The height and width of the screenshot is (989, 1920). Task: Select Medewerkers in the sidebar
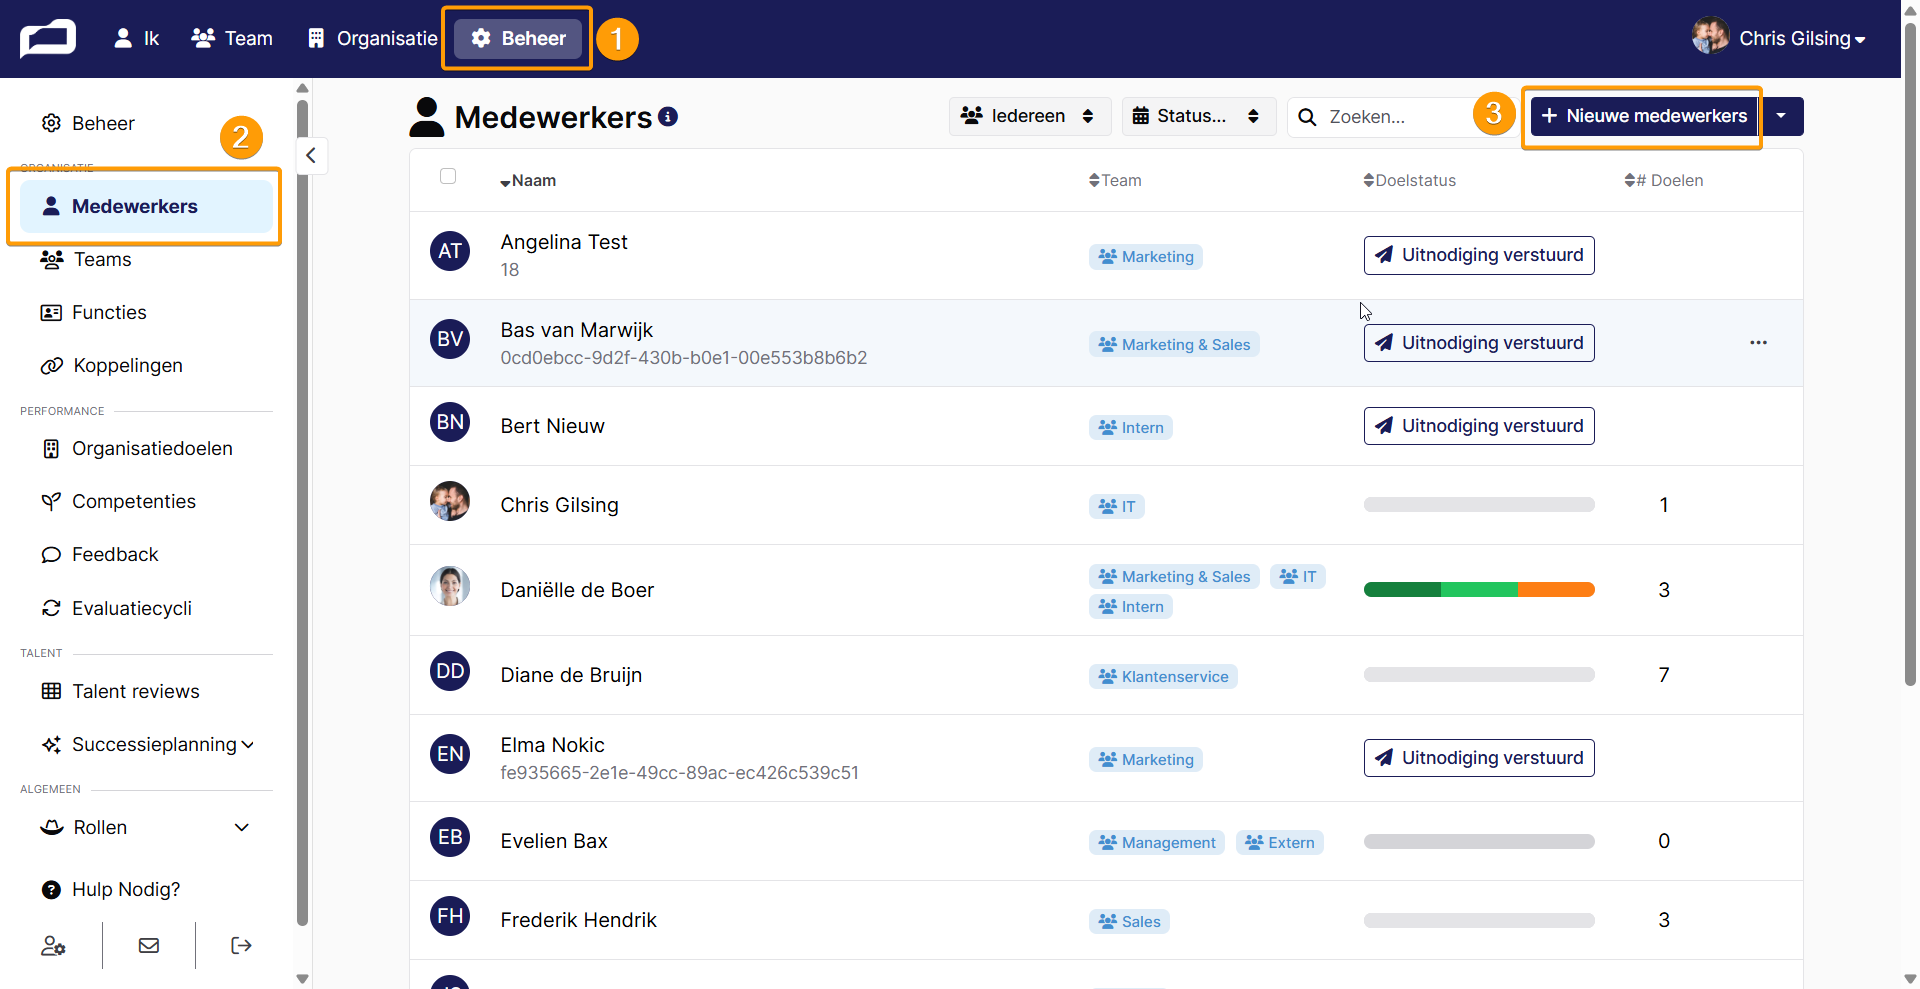pyautogui.click(x=146, y=206)
